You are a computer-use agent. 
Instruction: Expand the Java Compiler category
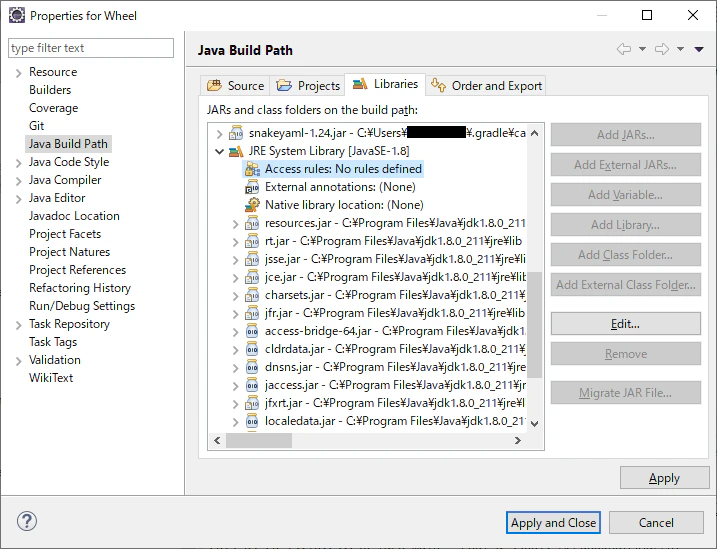click(18, 181)
